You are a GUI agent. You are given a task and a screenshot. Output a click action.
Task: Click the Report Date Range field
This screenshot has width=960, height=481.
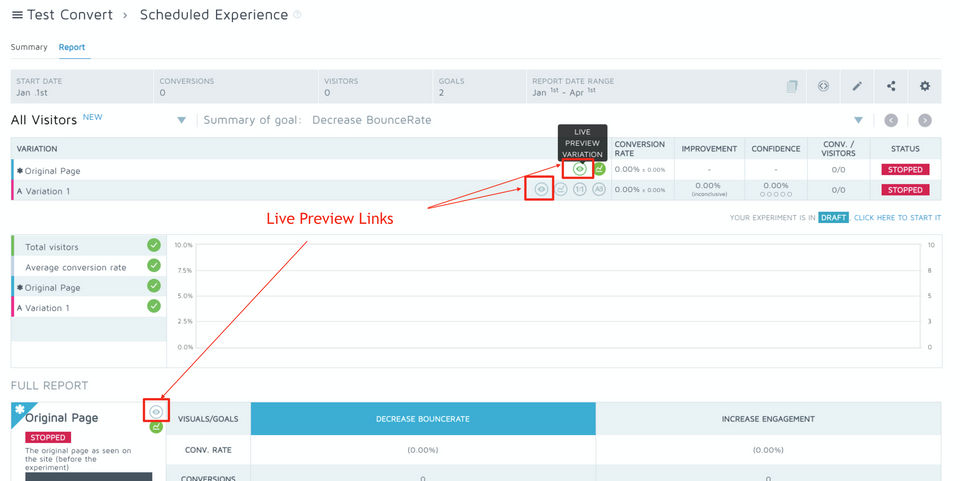tap(573, 87)
